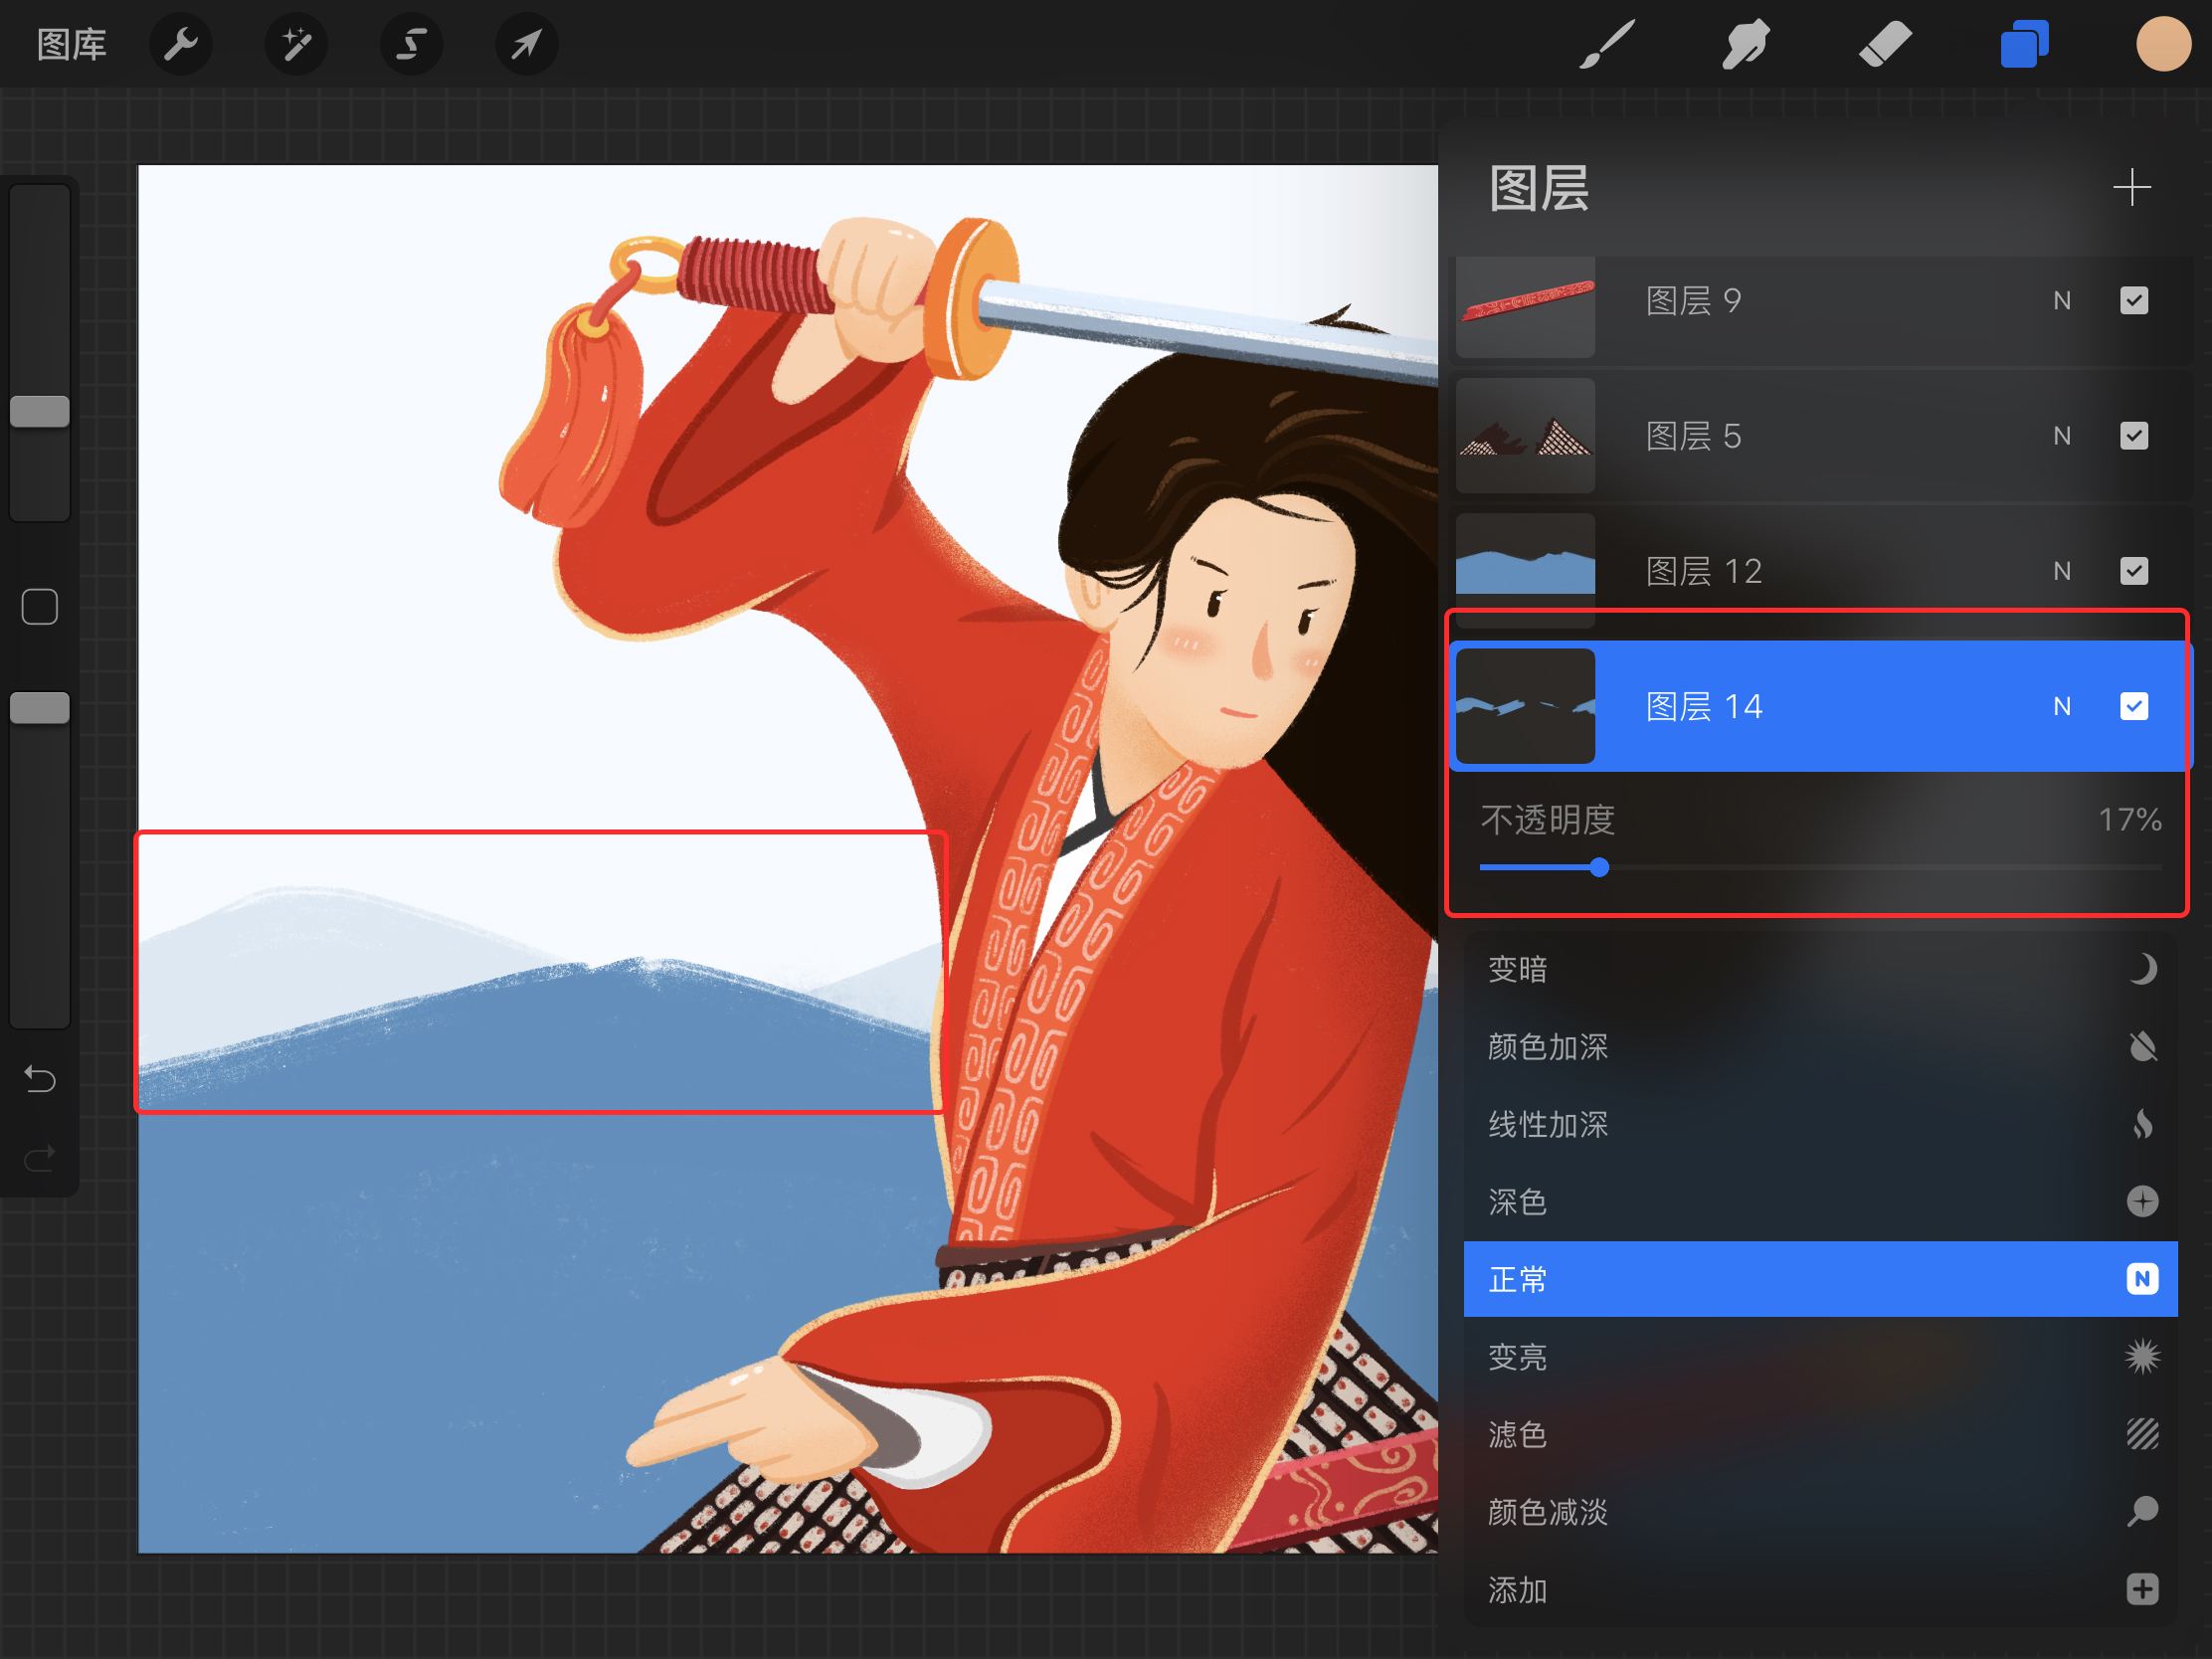Return to 图库 gallery
Image resolution: width=2212 pixels, height=1659 pixels.
coord(71,44)
